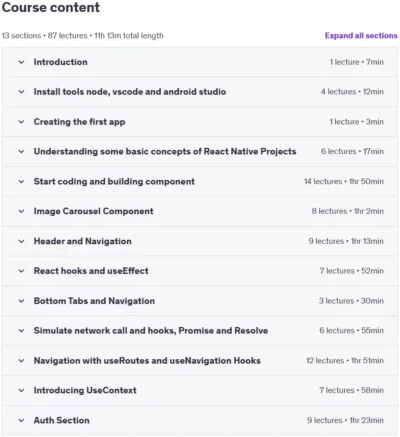Open the Header and Navigation chevron

[x=21, y=241]
